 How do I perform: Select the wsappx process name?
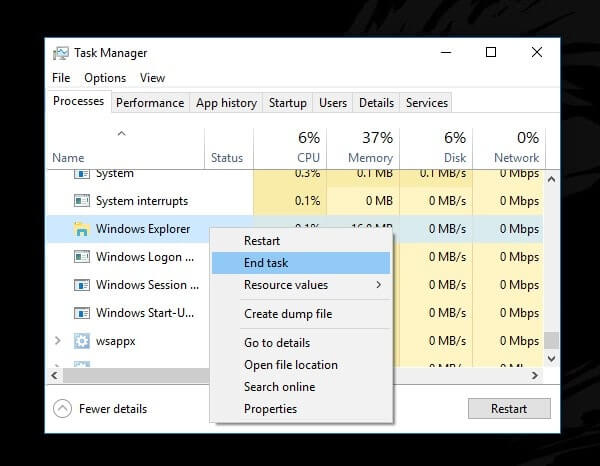116,341
